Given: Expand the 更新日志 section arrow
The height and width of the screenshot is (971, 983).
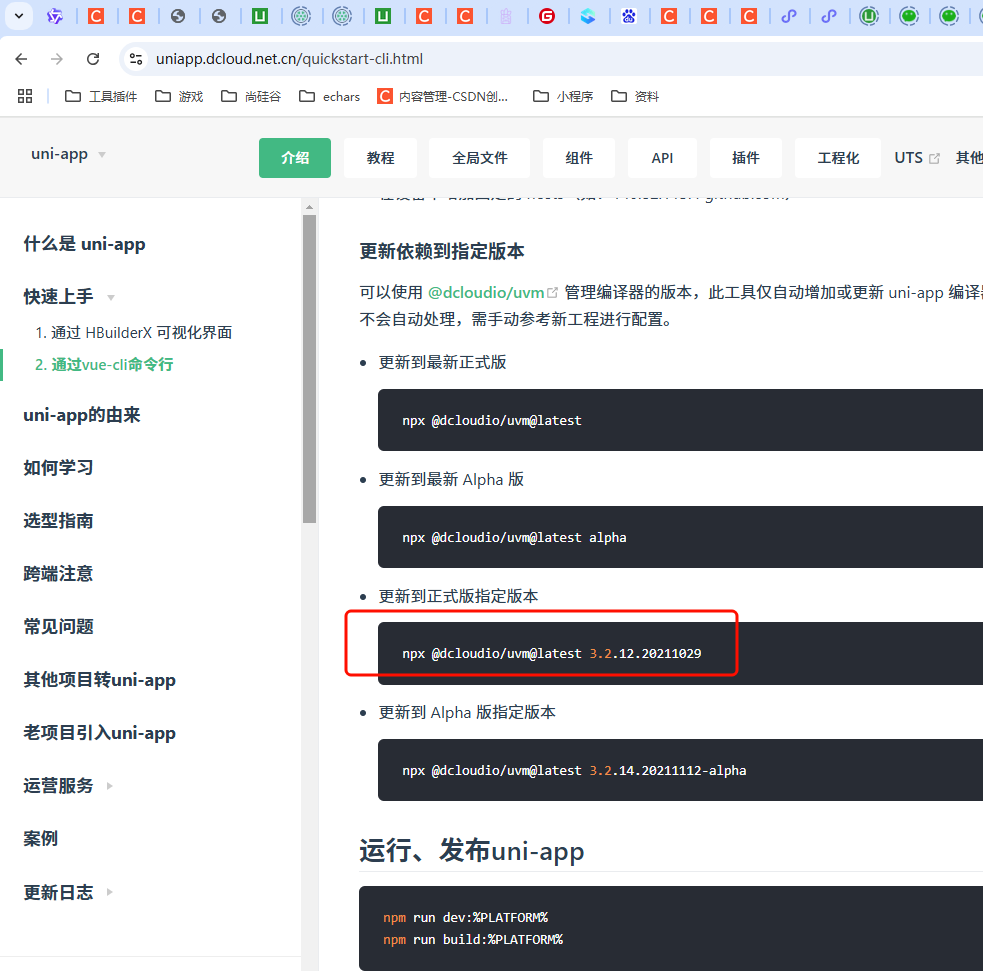Looking at the screenshot, I should (110, 892).
